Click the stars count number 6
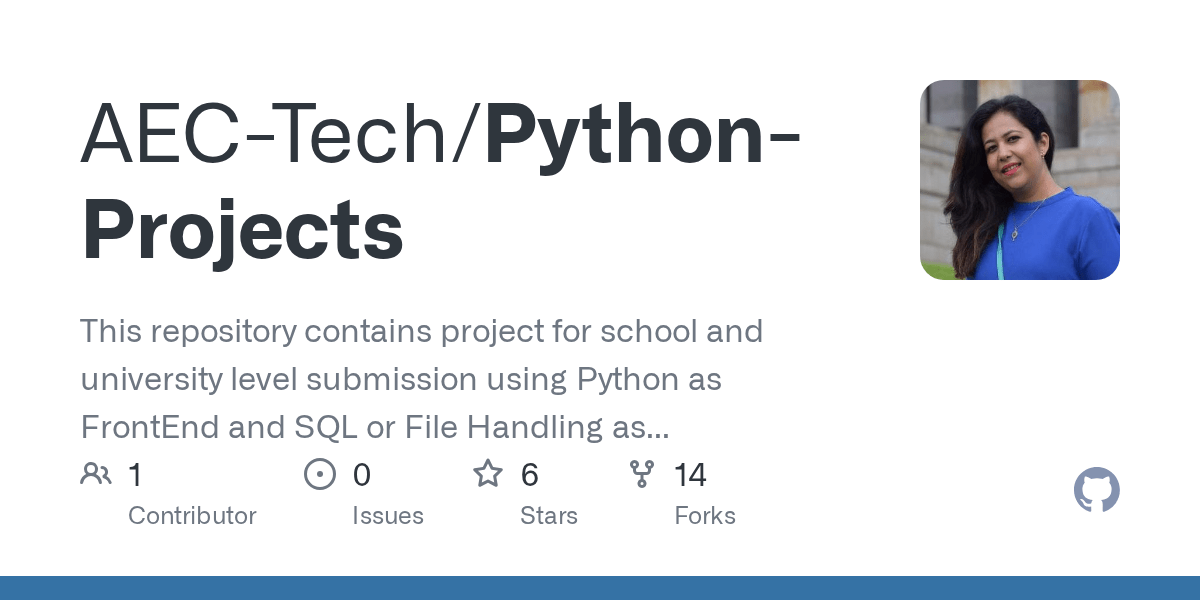Image resolution: width=1200 pixels, height=600 pixels. point(530,475)
